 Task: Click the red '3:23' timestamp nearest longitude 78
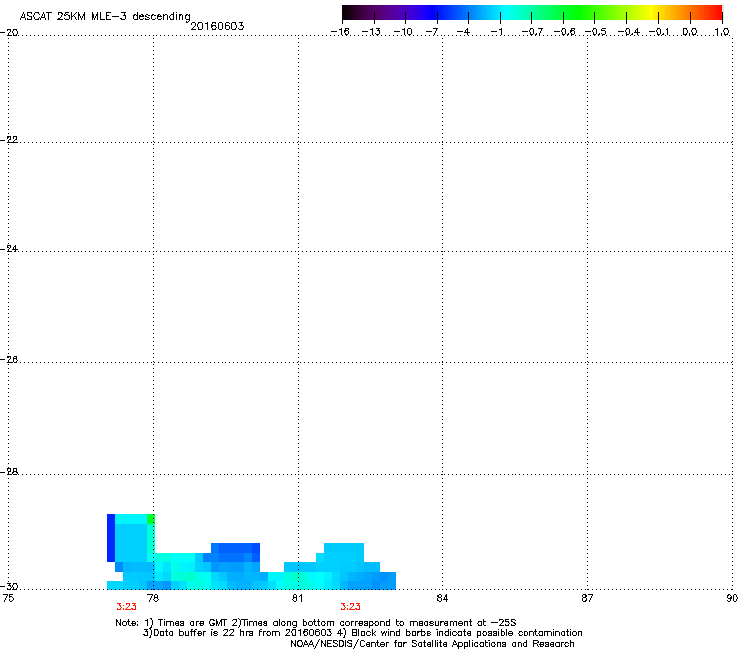tap(126, 607)
